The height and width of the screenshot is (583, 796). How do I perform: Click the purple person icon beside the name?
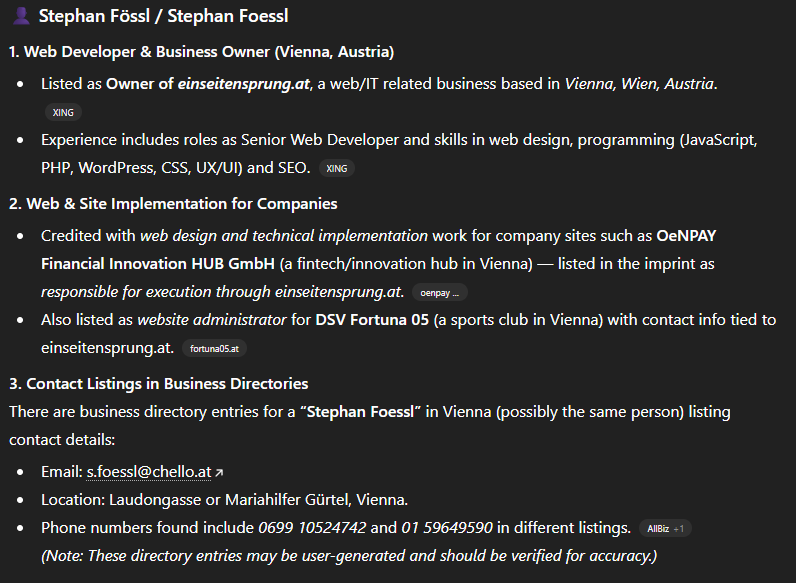click(x=20, y=17)
